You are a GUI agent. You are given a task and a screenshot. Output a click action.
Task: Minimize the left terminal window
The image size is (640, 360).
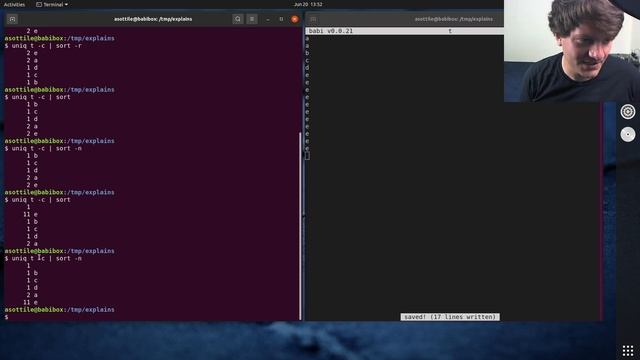(x=268, y=19)
